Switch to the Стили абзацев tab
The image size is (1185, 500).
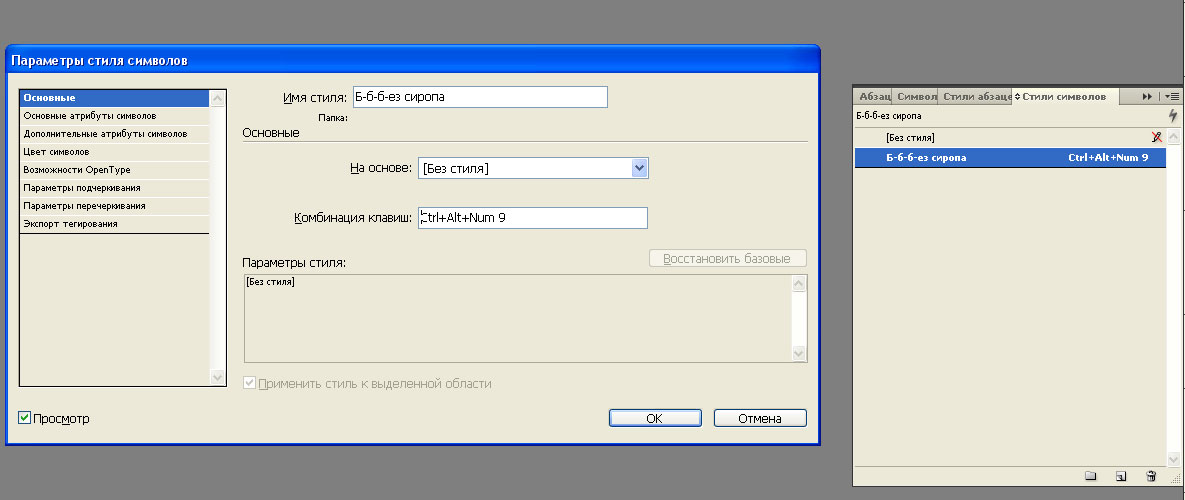tap(977, 97)
